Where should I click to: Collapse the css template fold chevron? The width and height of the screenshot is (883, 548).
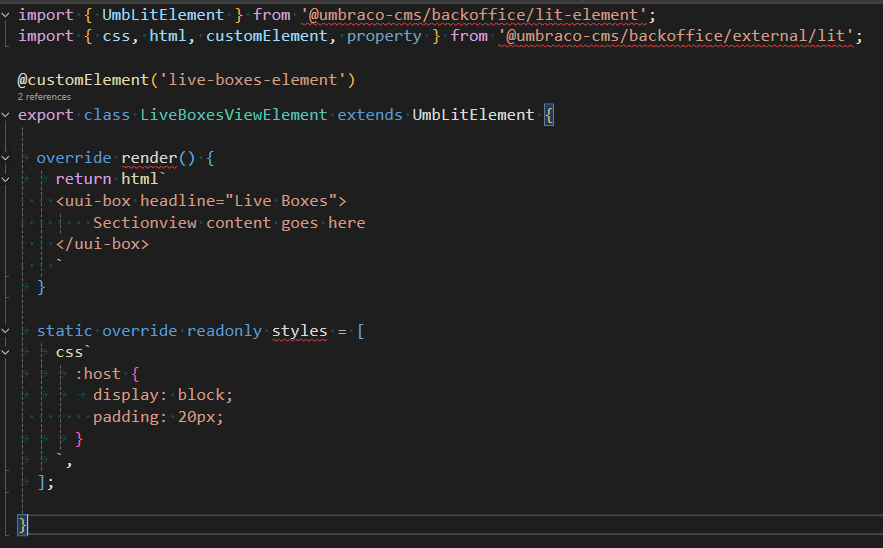[x=6, y=353]
